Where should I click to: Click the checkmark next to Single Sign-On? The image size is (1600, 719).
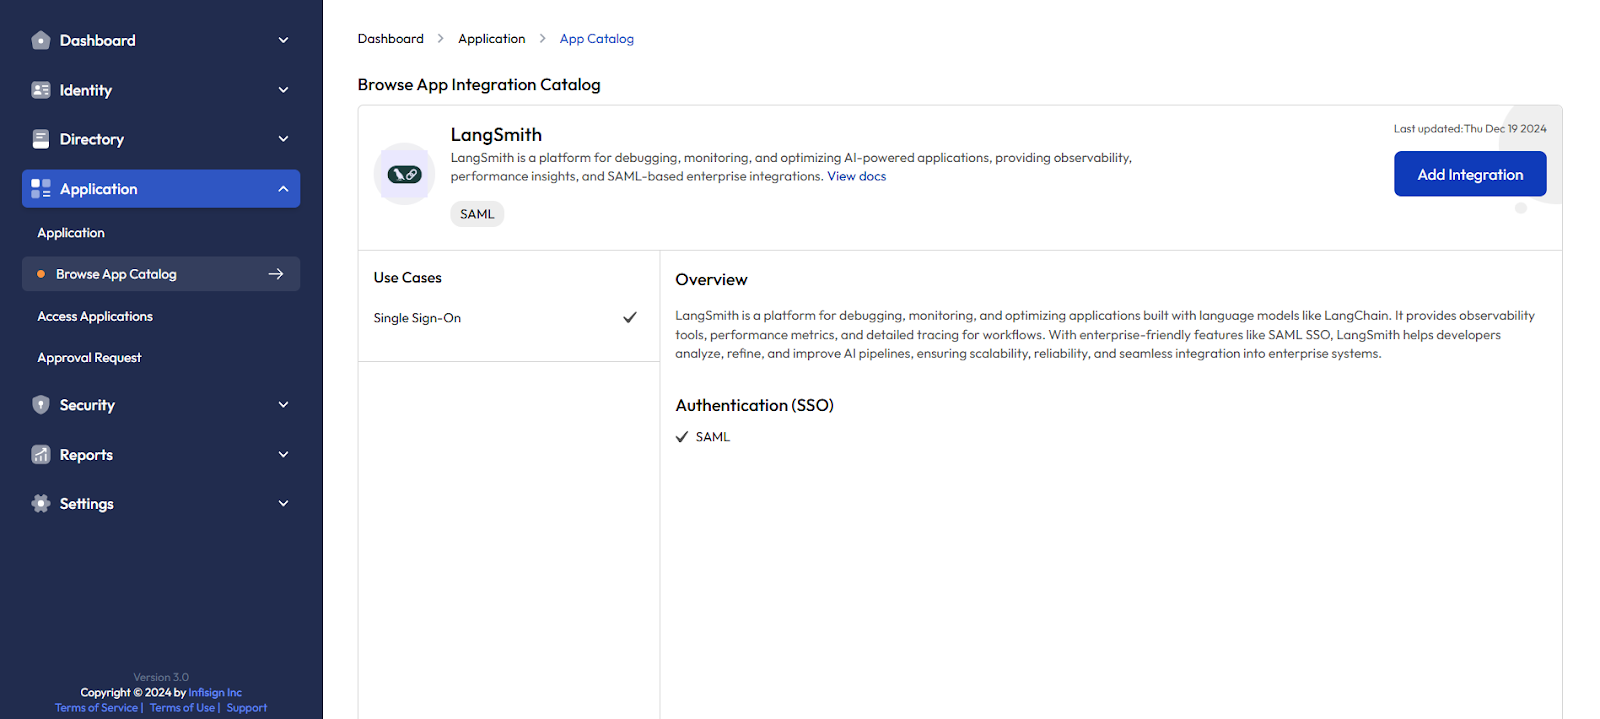point(630,317)
